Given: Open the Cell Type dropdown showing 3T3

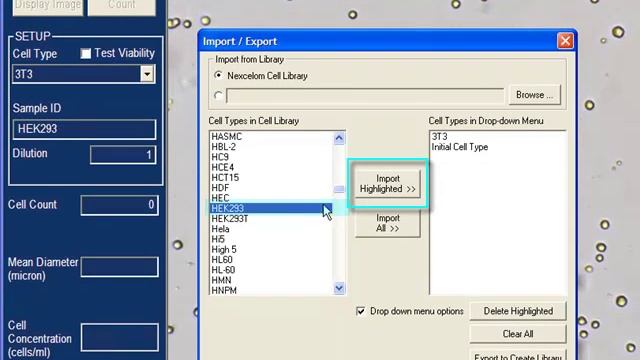Looking at the screenshot, I should pos(147,74).
